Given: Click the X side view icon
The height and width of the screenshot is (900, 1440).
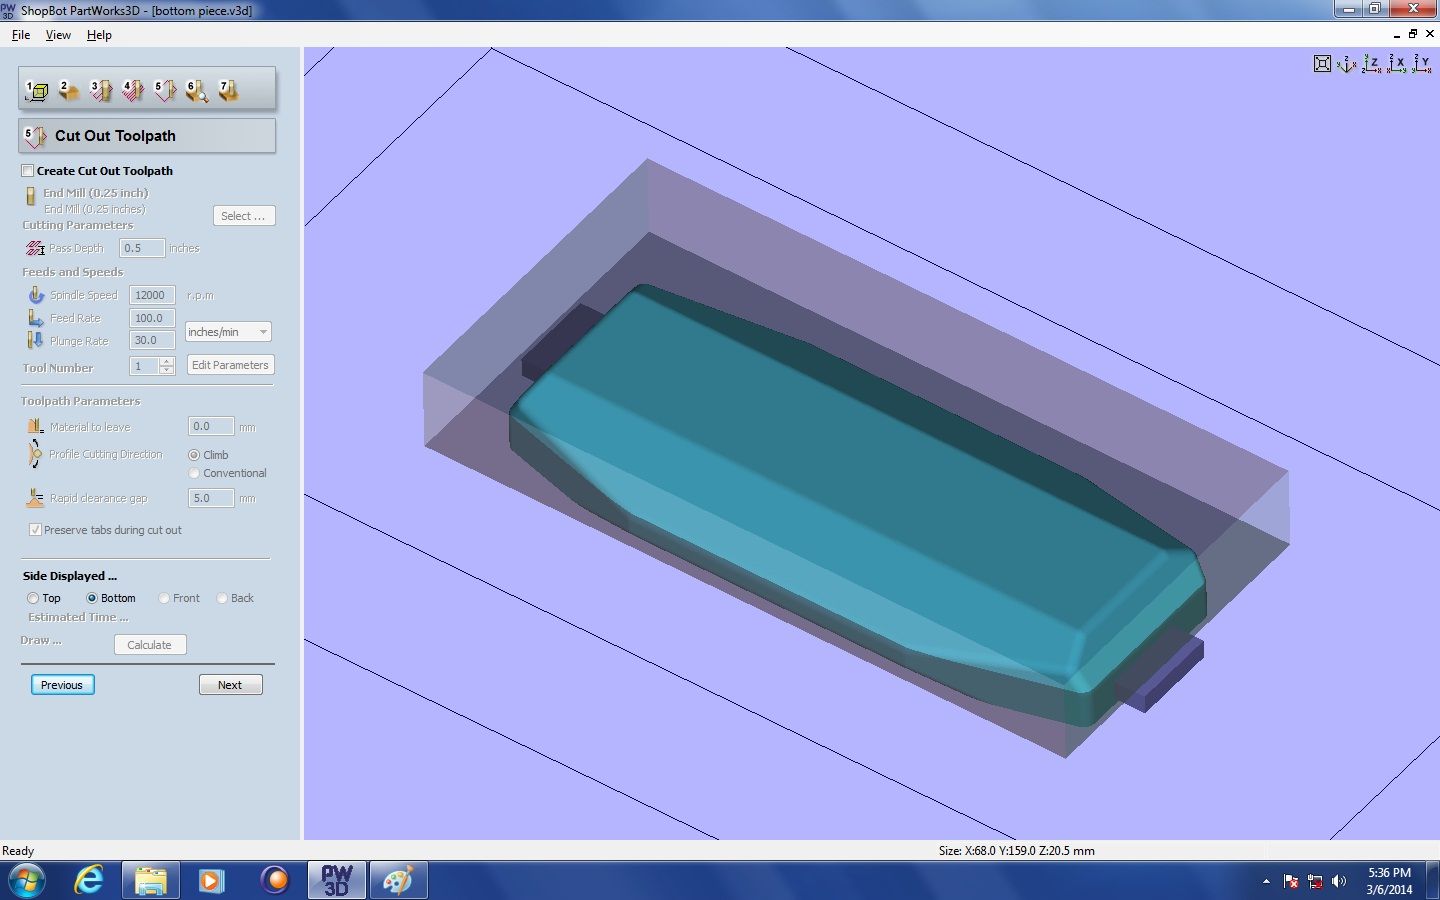Looking at the screenshot, I should (1396, 65).
